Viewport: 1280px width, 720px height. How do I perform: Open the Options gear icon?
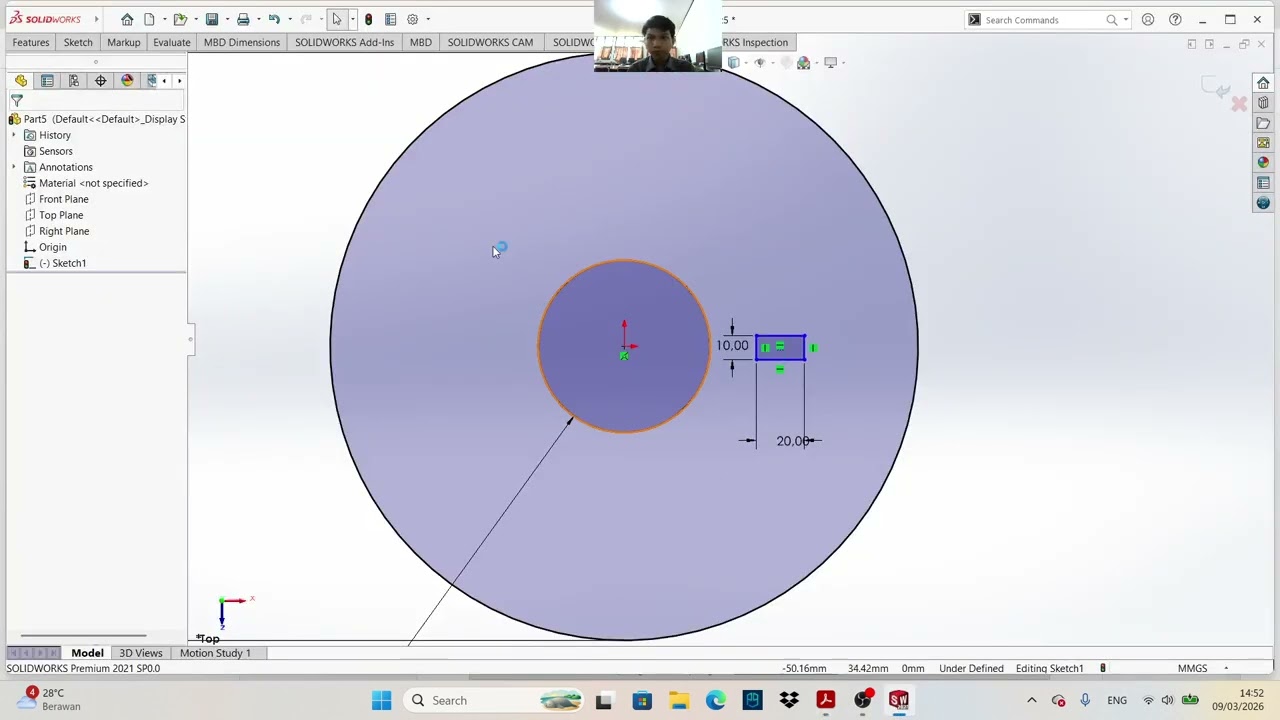tap(412, 19)
